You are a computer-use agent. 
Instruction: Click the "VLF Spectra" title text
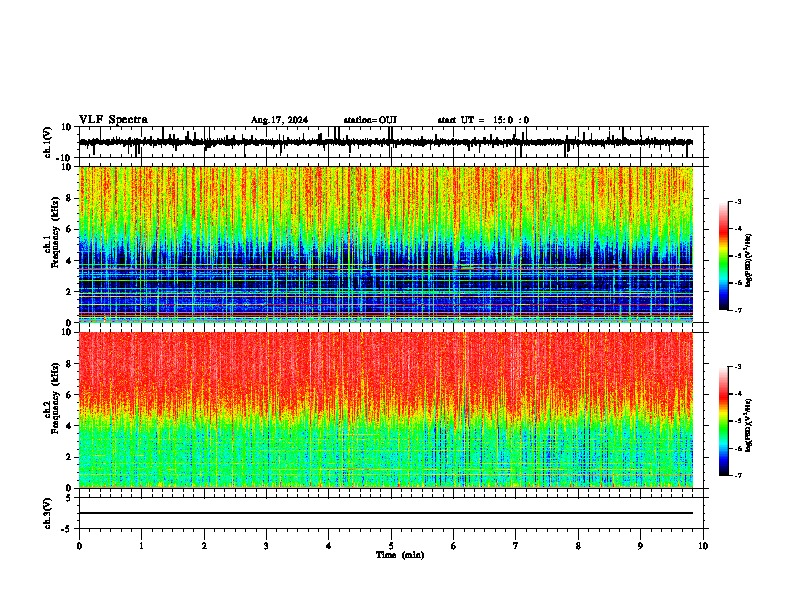[113, 120]
